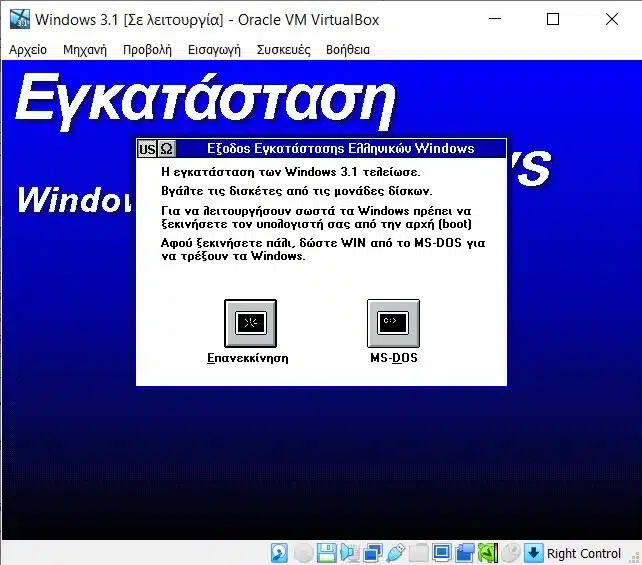The width and height of the screenshot is (642, 565).
Task: Click the MS-DOS text label
Action: pyautogui.click(x=393, y=358)
